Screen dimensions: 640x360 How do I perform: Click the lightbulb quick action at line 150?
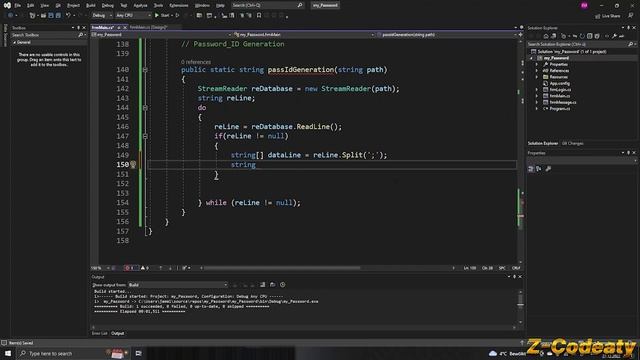pos(133,164)
